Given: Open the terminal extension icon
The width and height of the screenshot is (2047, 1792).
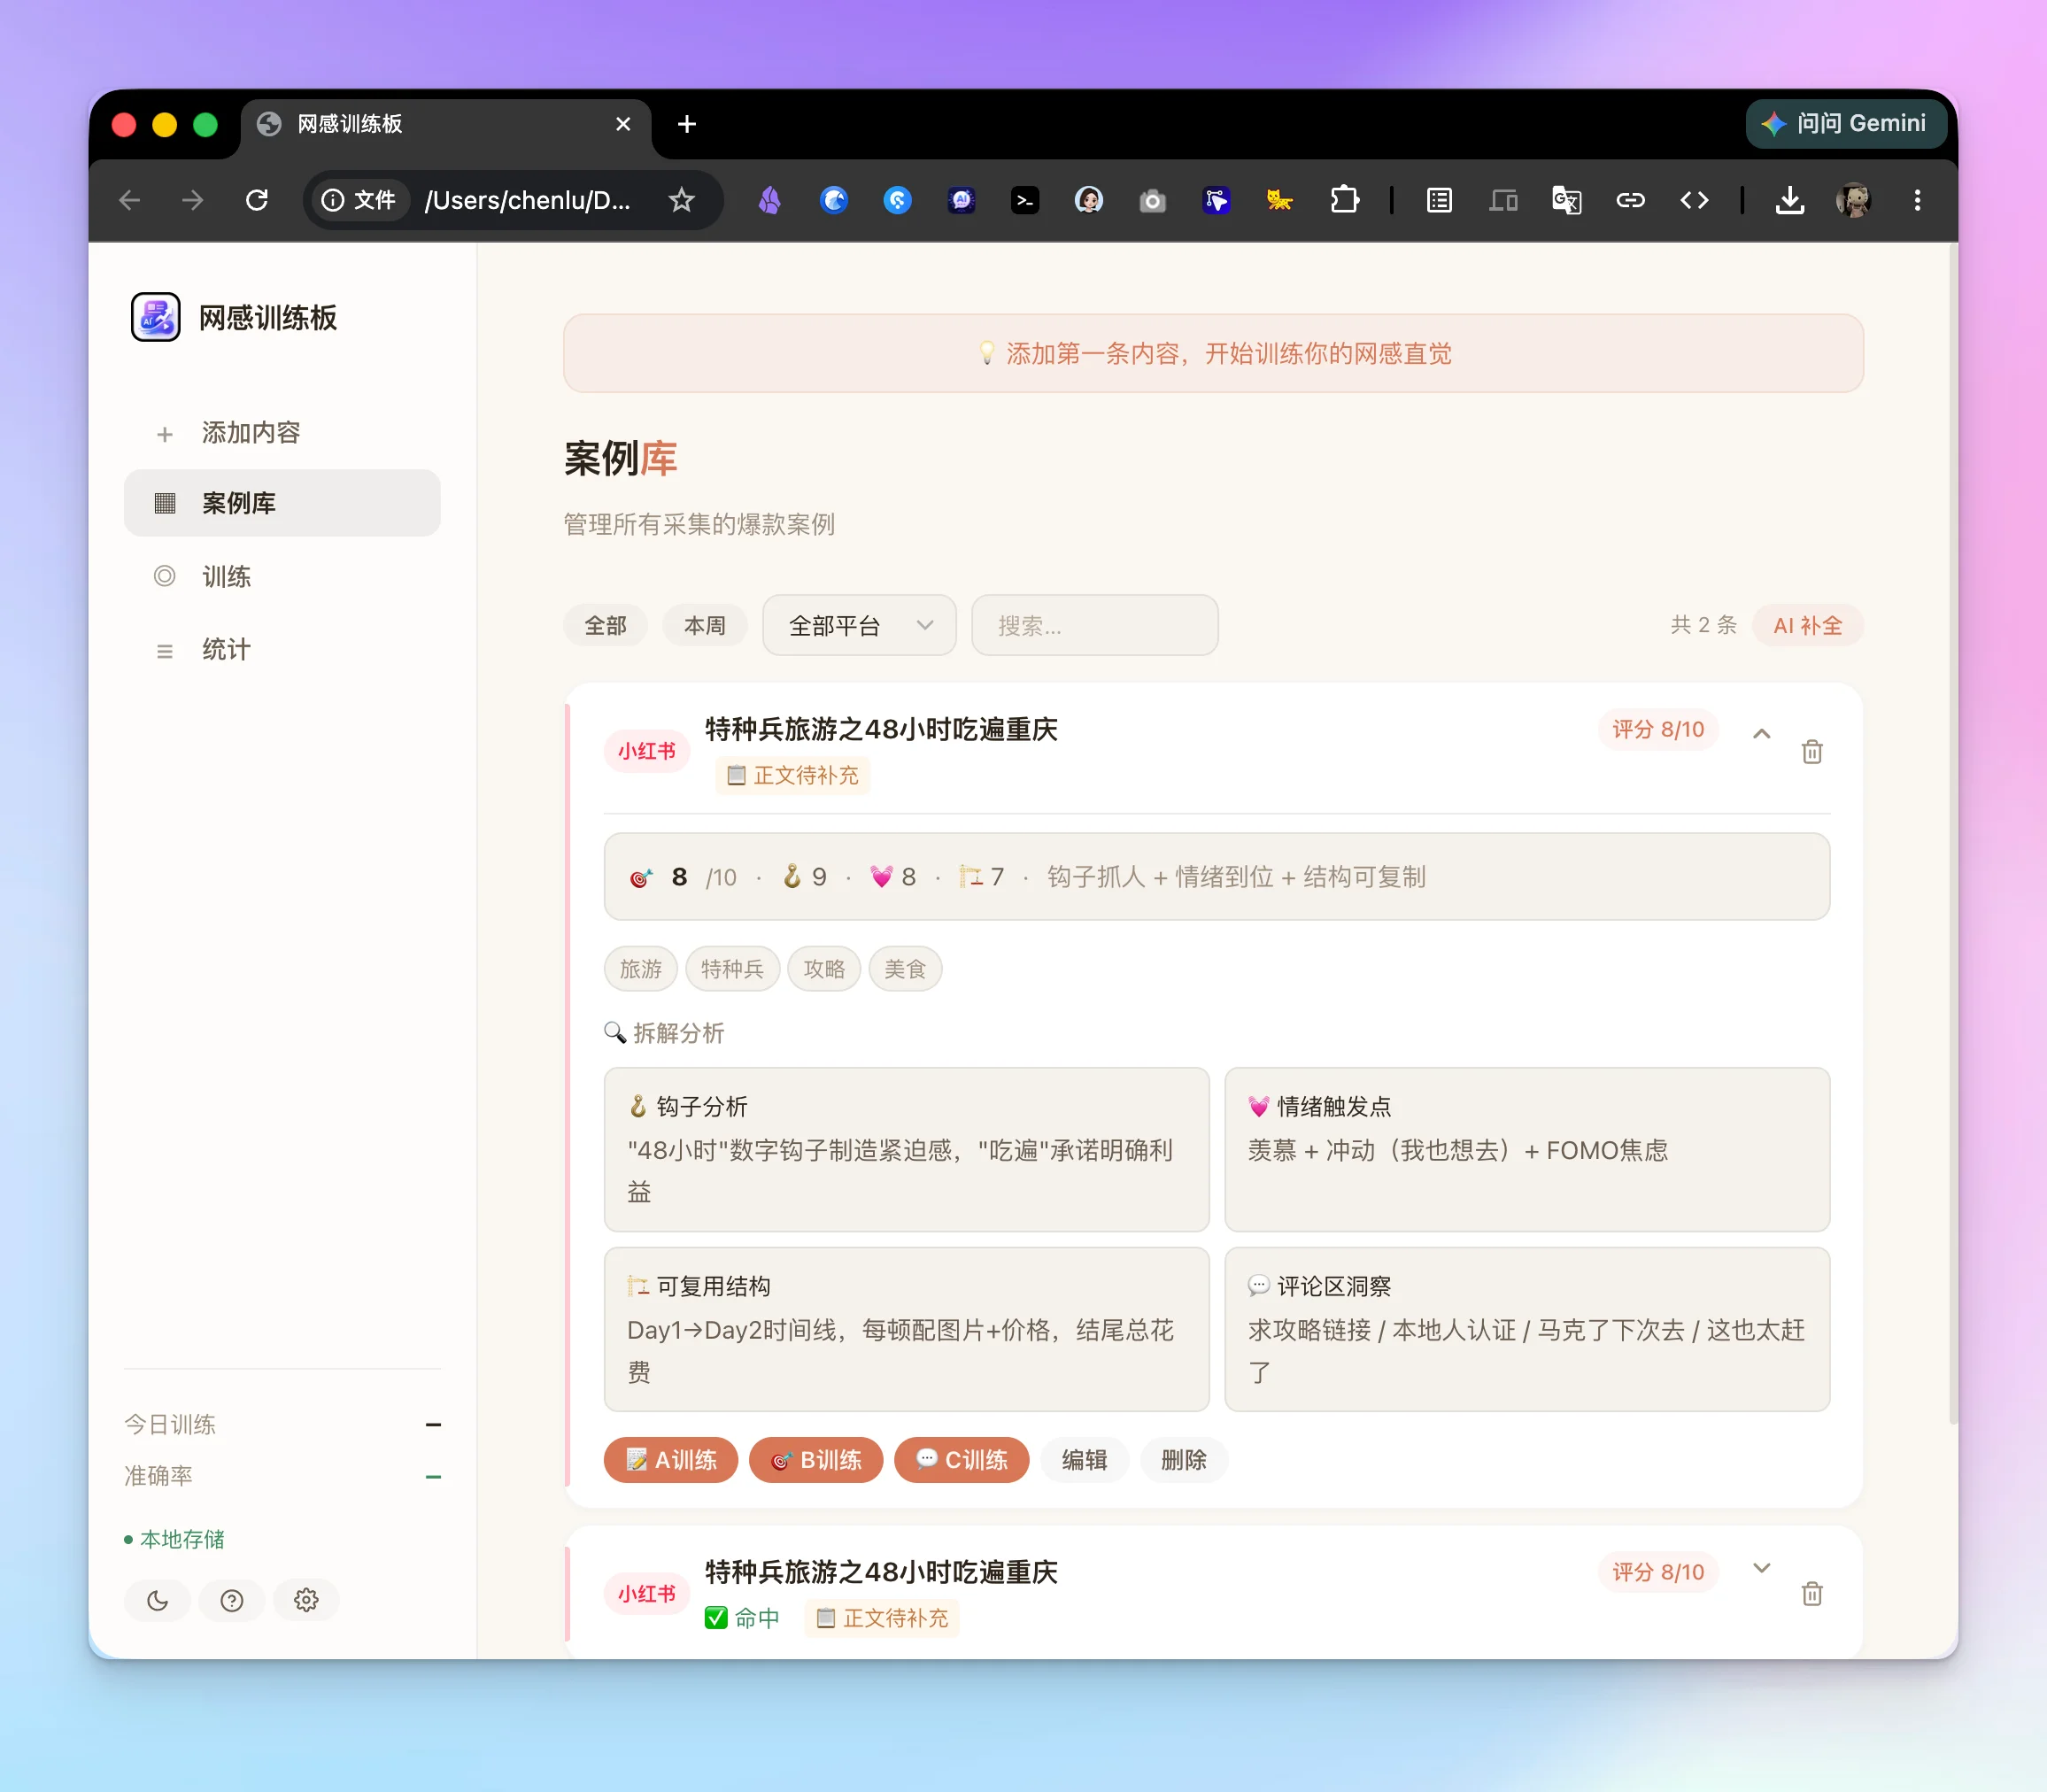Looking at the screenshot, I should click(x=1025, y=200).
